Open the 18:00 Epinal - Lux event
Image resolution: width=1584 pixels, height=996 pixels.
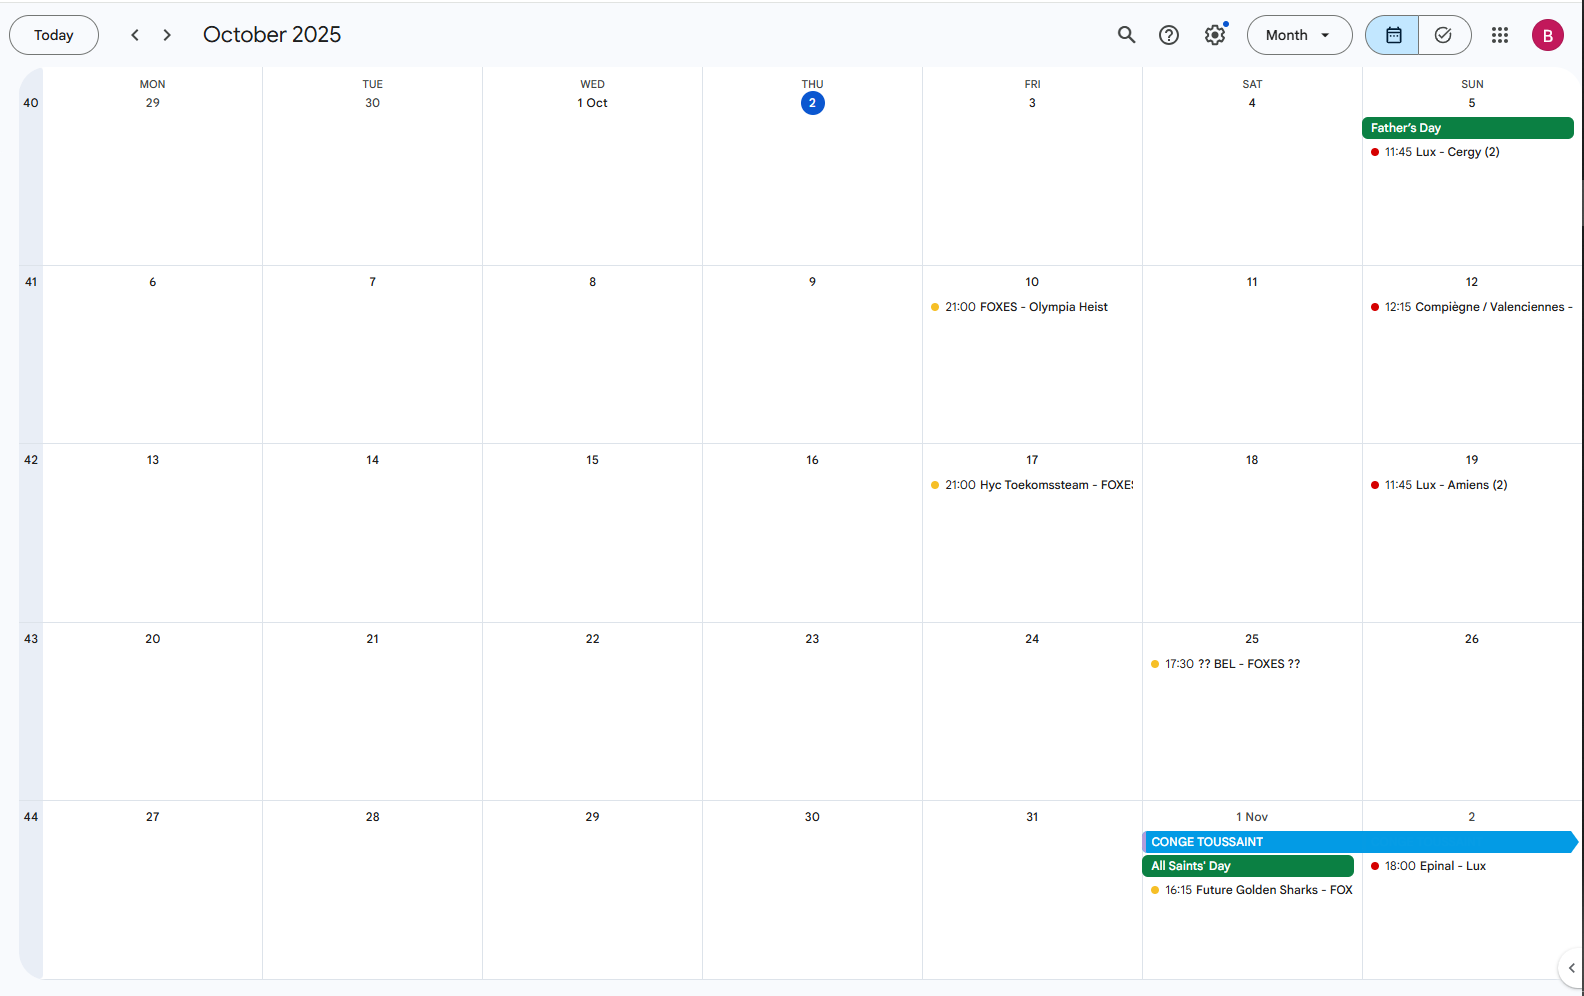(x=1434, y=866)
